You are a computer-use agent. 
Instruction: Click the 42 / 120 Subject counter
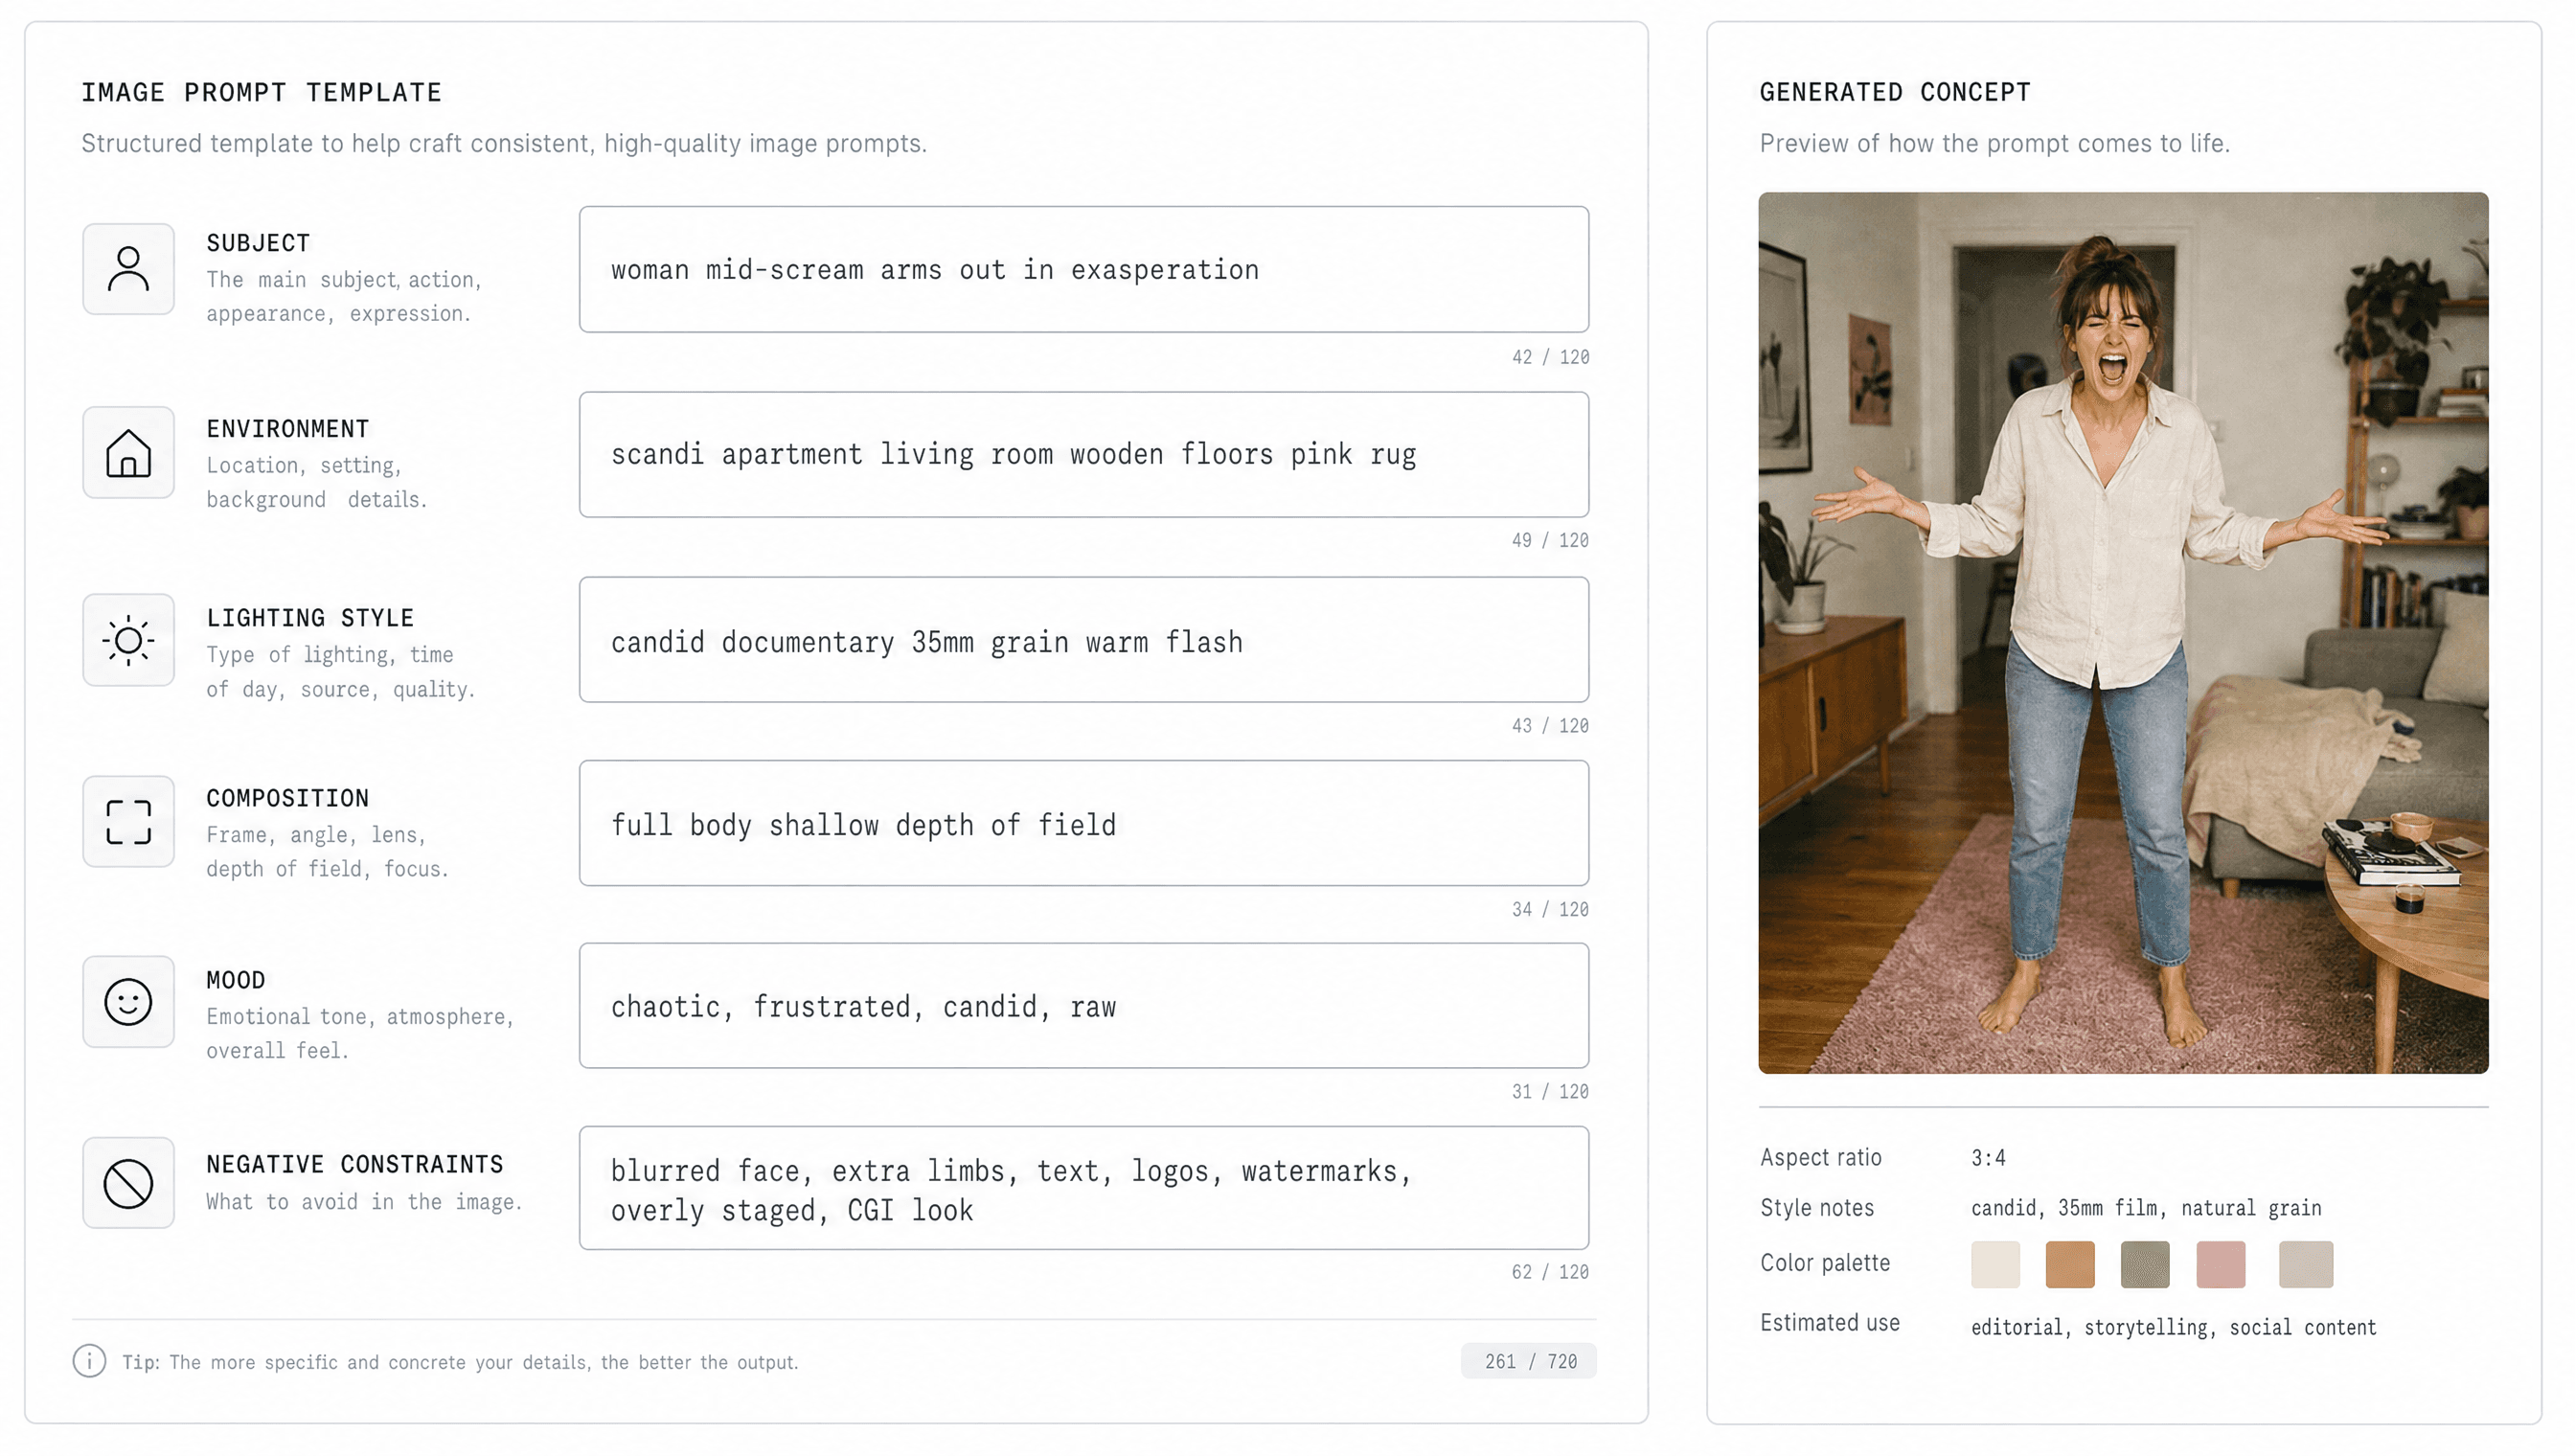pyautogui.click(x=1550, y=357)
